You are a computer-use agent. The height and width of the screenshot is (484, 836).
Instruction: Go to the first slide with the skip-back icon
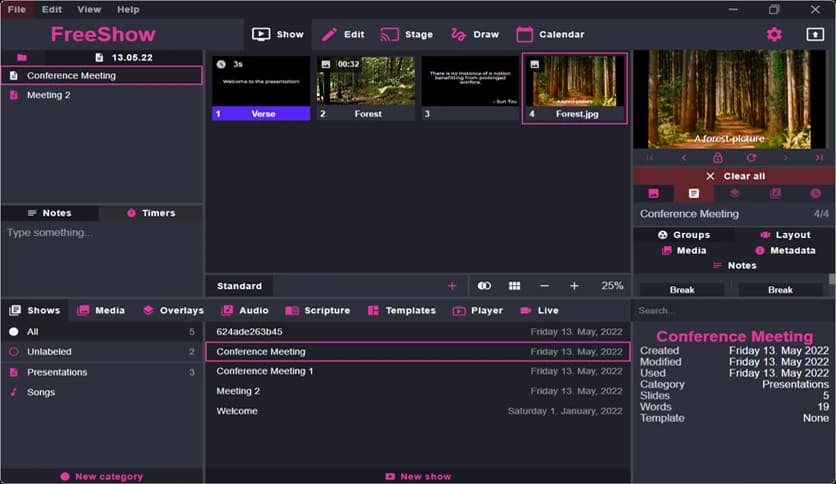coord(650,158)
